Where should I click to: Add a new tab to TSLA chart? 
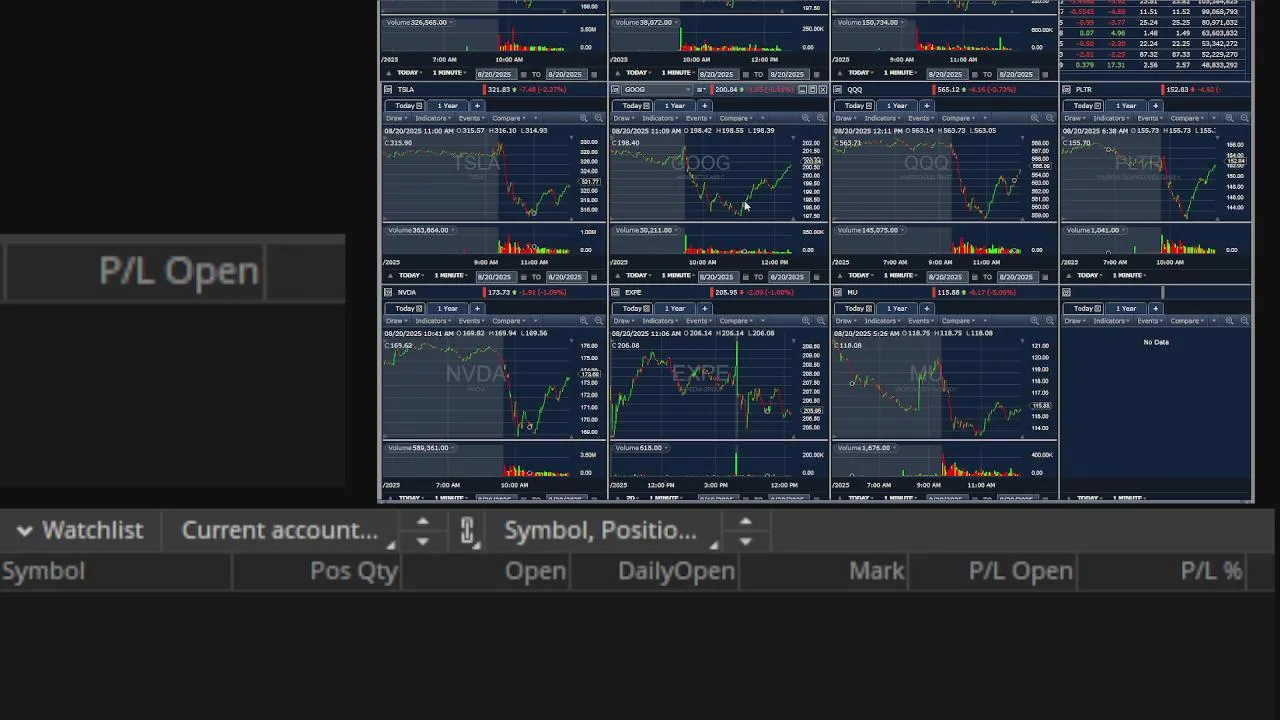tap(477, 105)
